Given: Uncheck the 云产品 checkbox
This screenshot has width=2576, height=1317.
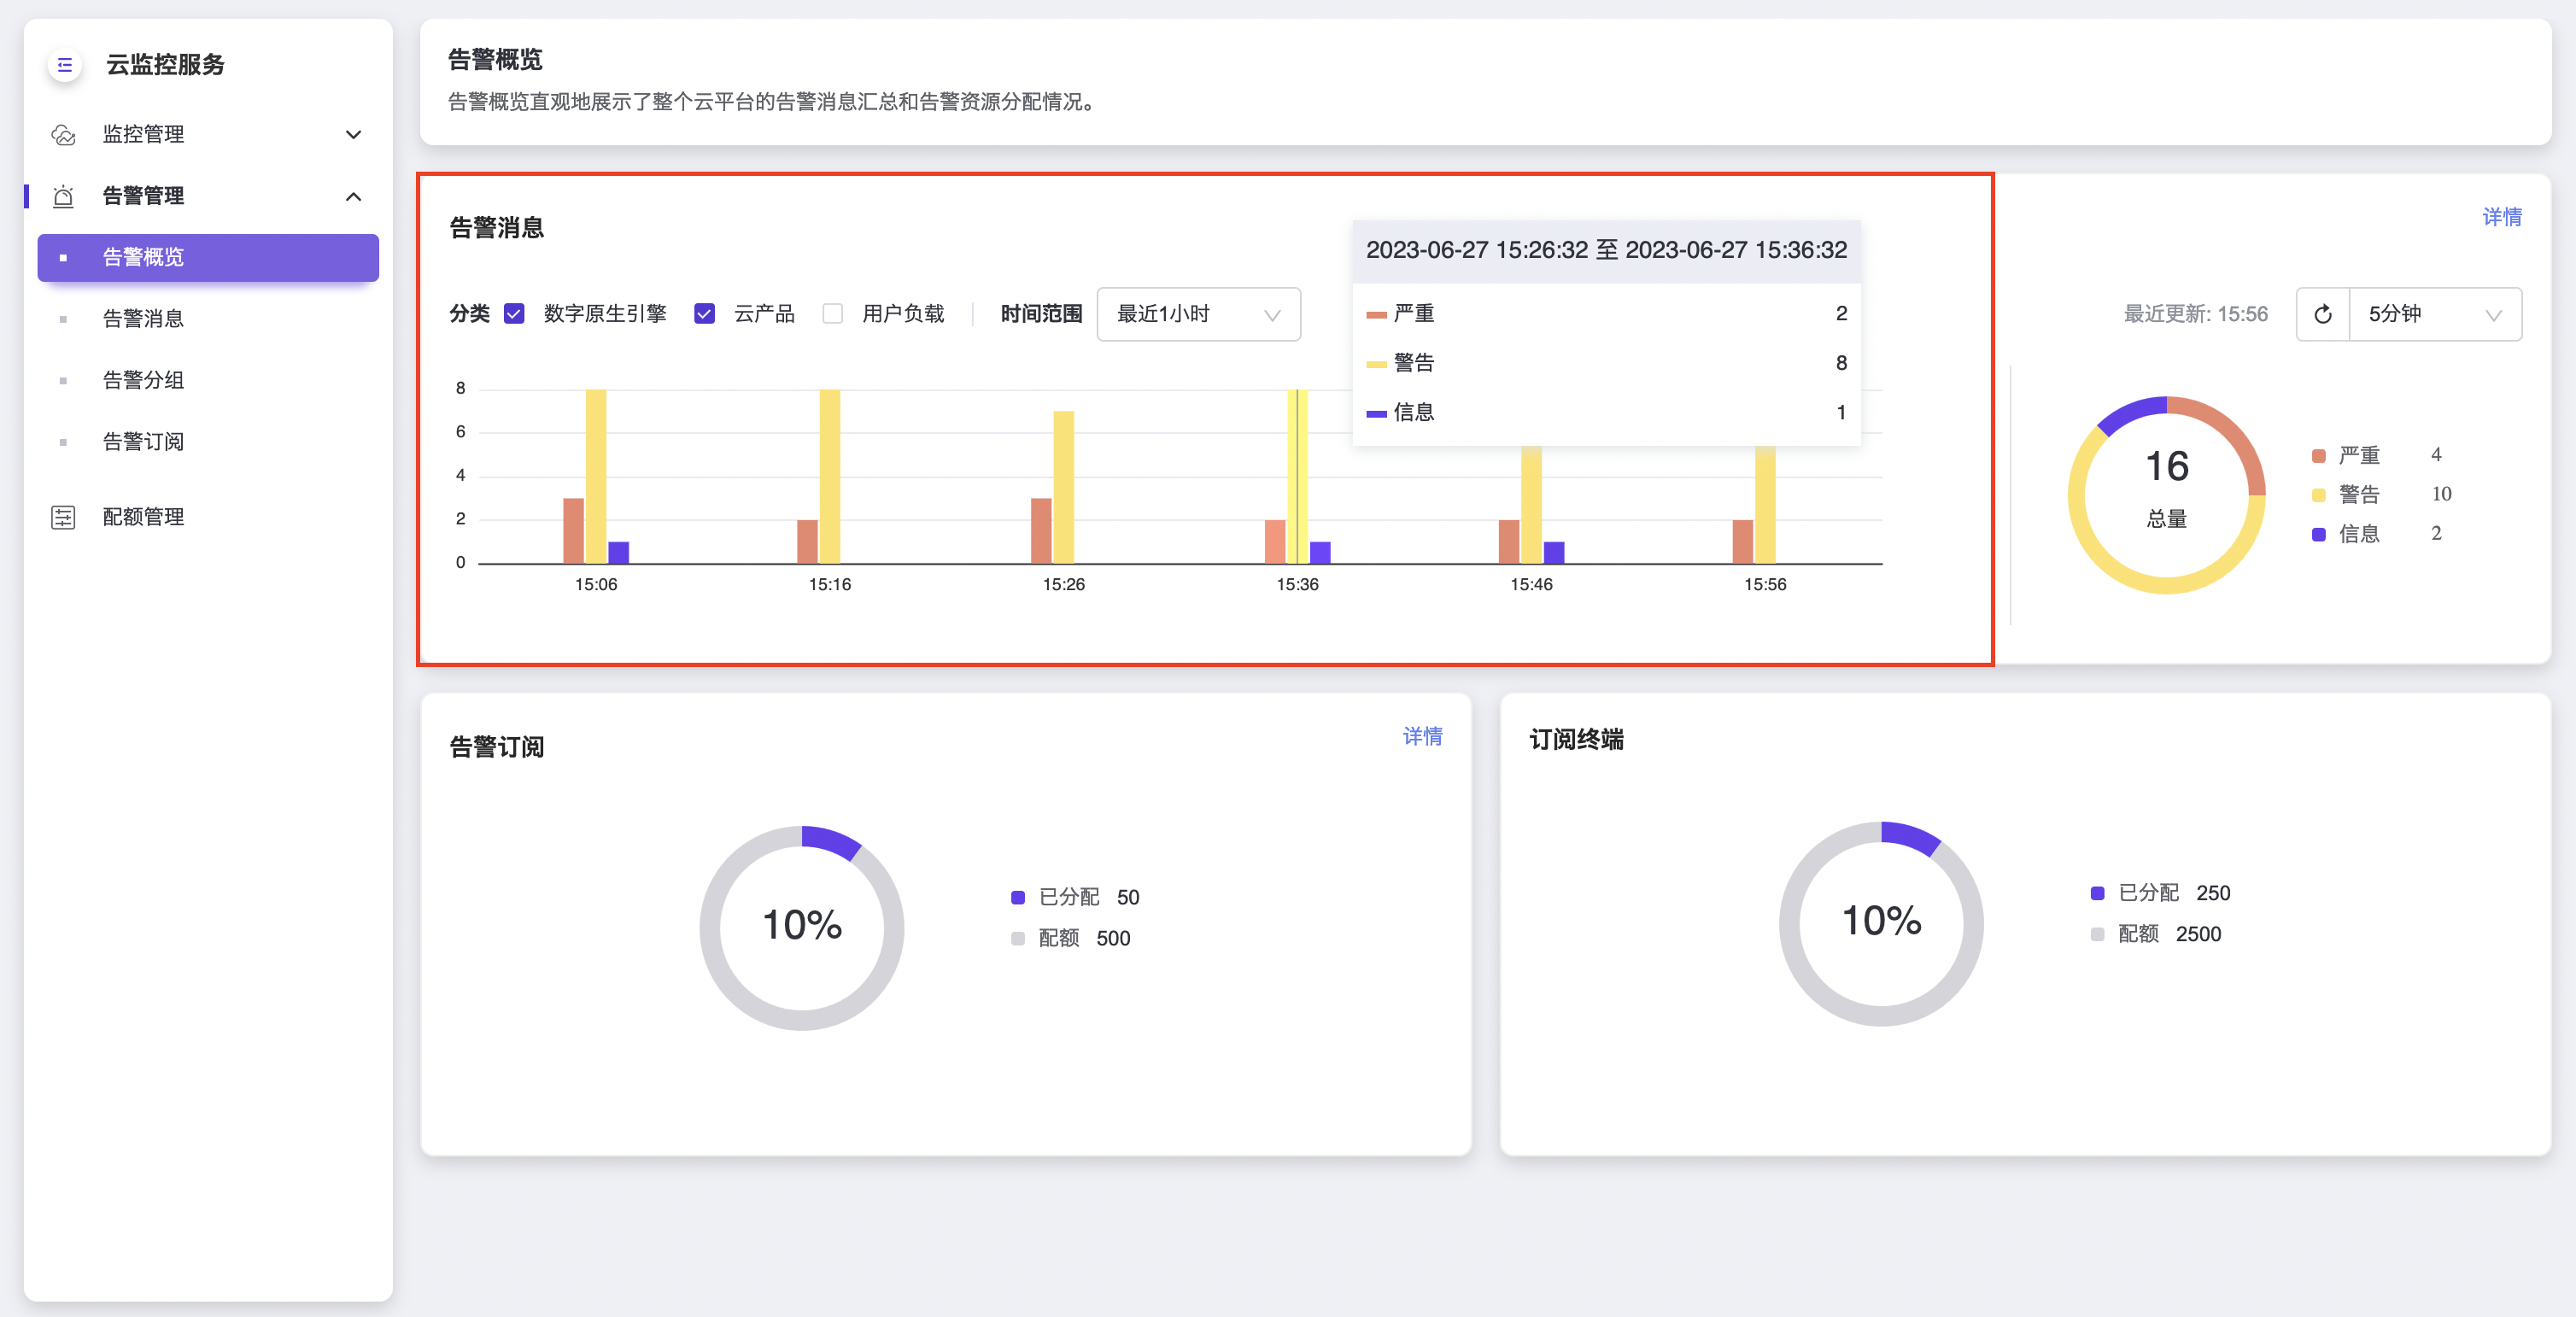Looking at the screenshot, I should coord(704,314).
